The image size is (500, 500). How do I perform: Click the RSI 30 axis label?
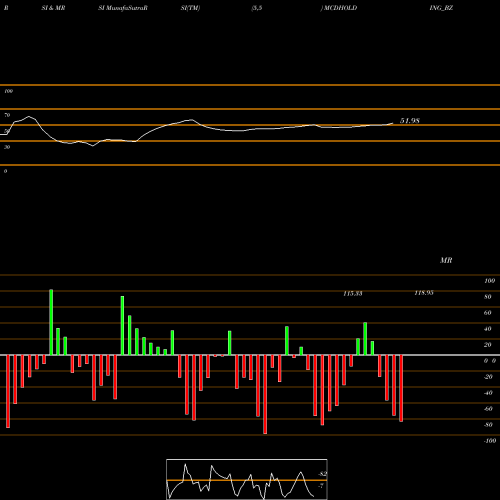click(7, 147)
